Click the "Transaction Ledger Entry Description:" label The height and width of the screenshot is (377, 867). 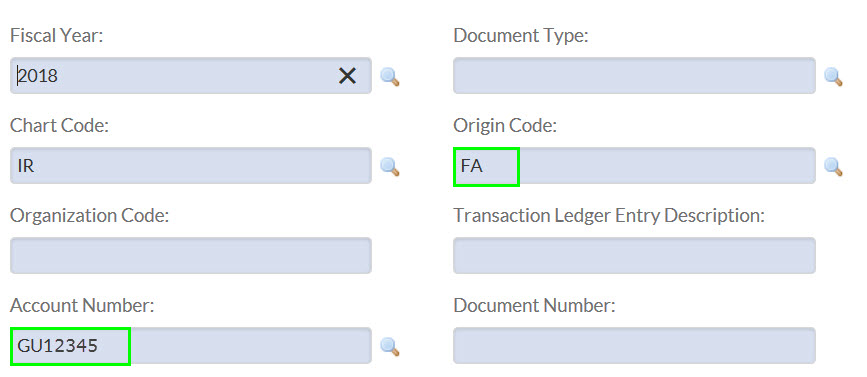click(x=609, y=216)
